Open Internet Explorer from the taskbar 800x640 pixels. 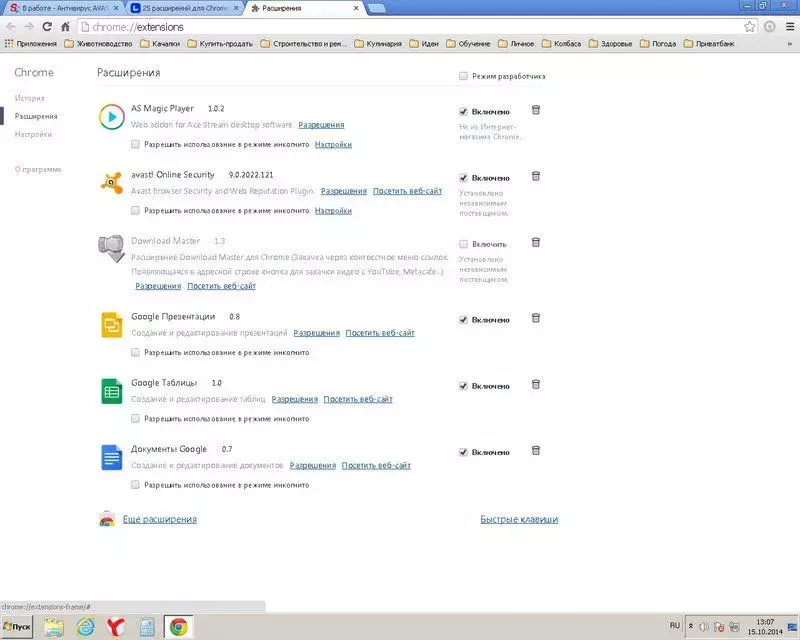click(86, 627)
